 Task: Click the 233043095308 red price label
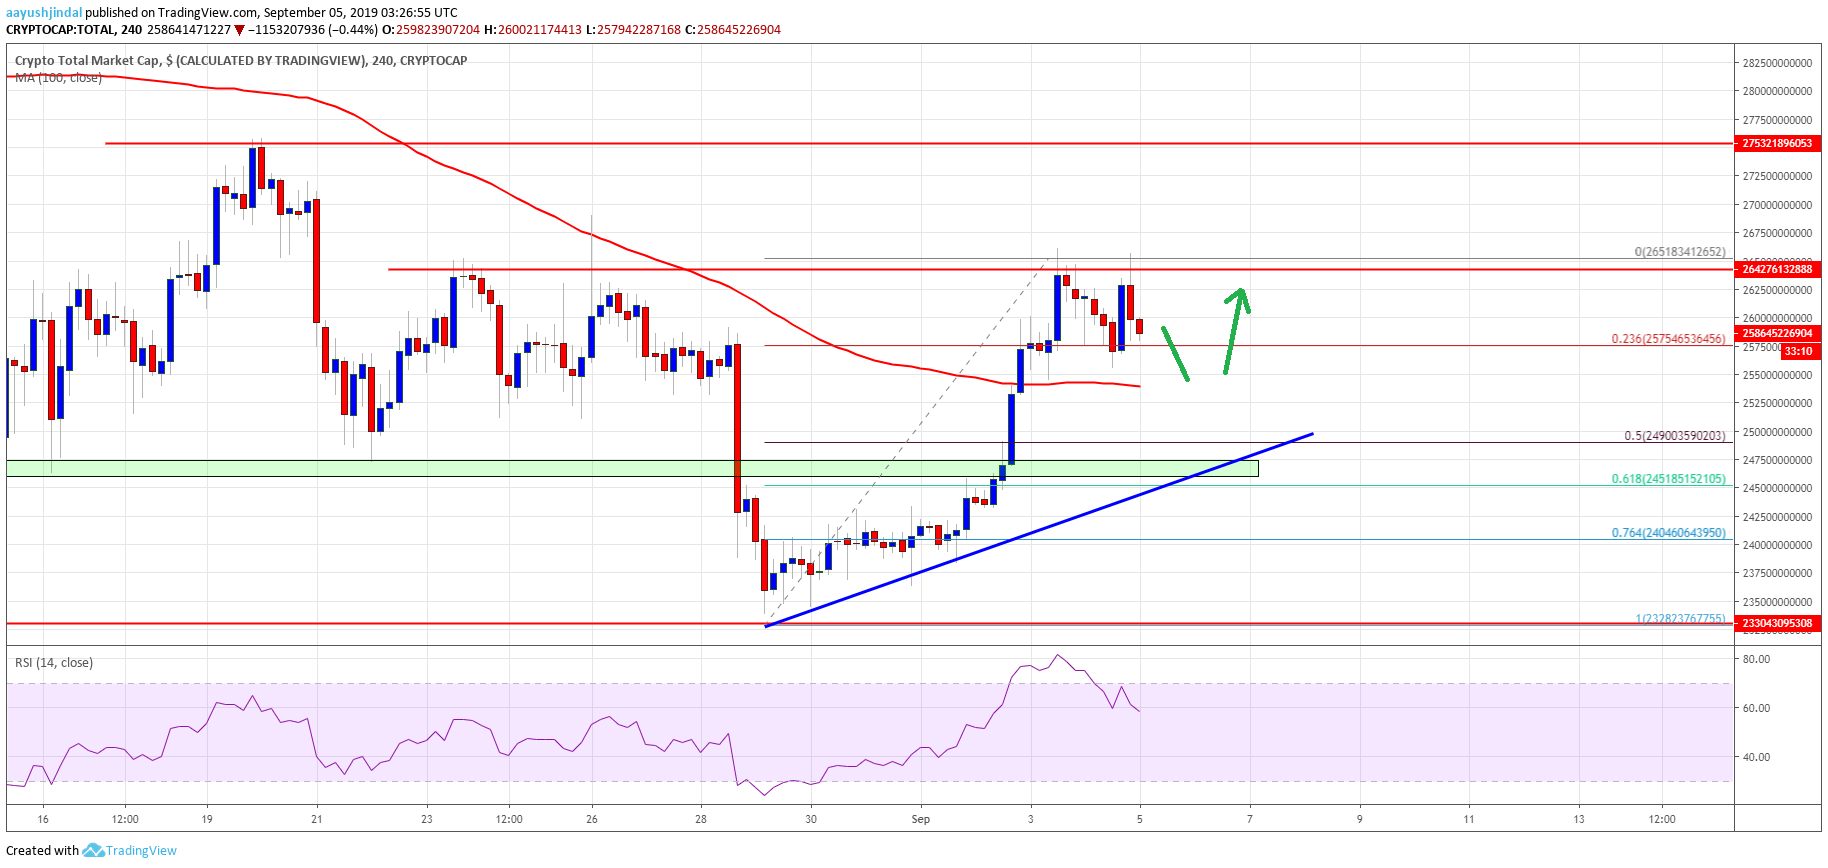click(1777, 623)
